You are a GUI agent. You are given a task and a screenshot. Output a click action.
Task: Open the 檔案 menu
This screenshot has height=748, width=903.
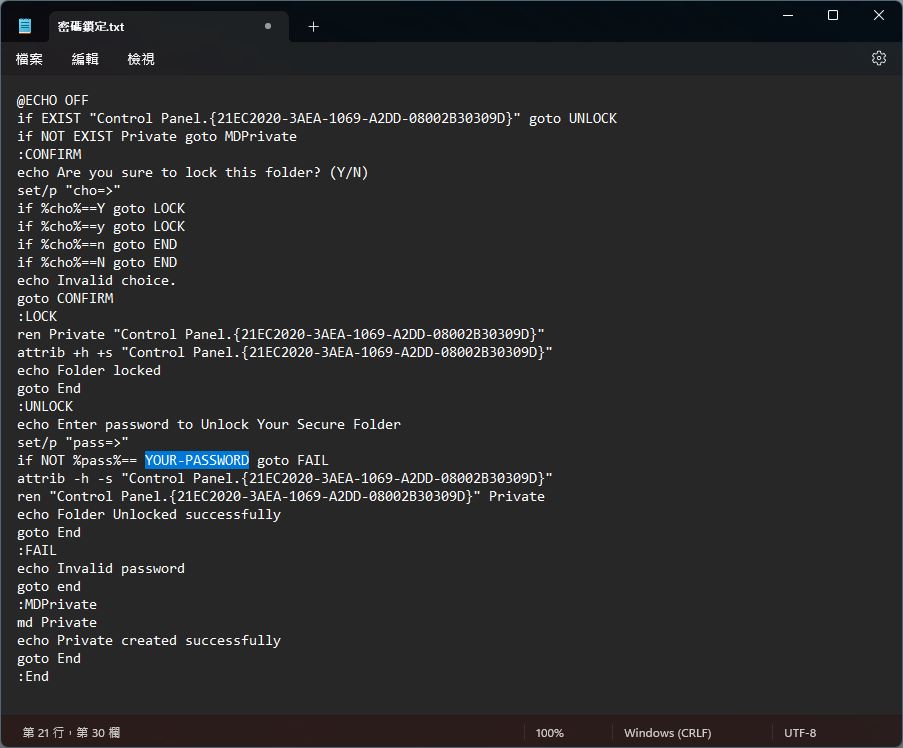[29, 59]
